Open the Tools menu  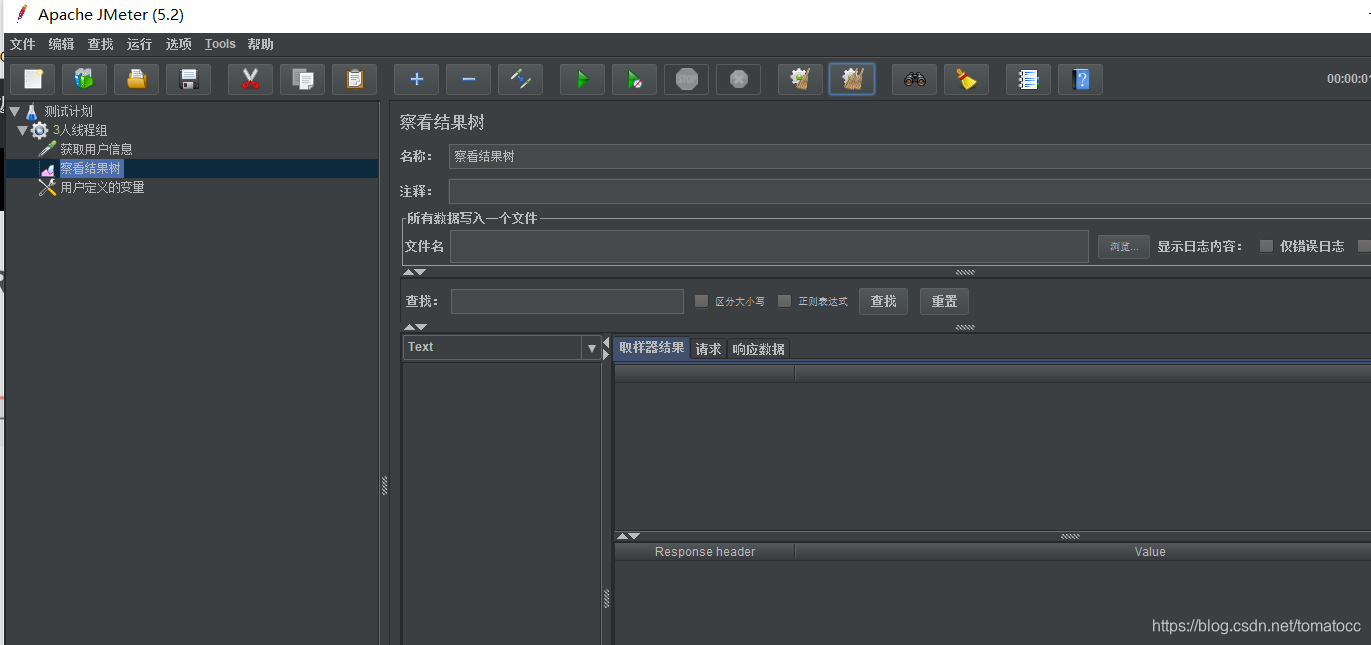pos(220,44)
